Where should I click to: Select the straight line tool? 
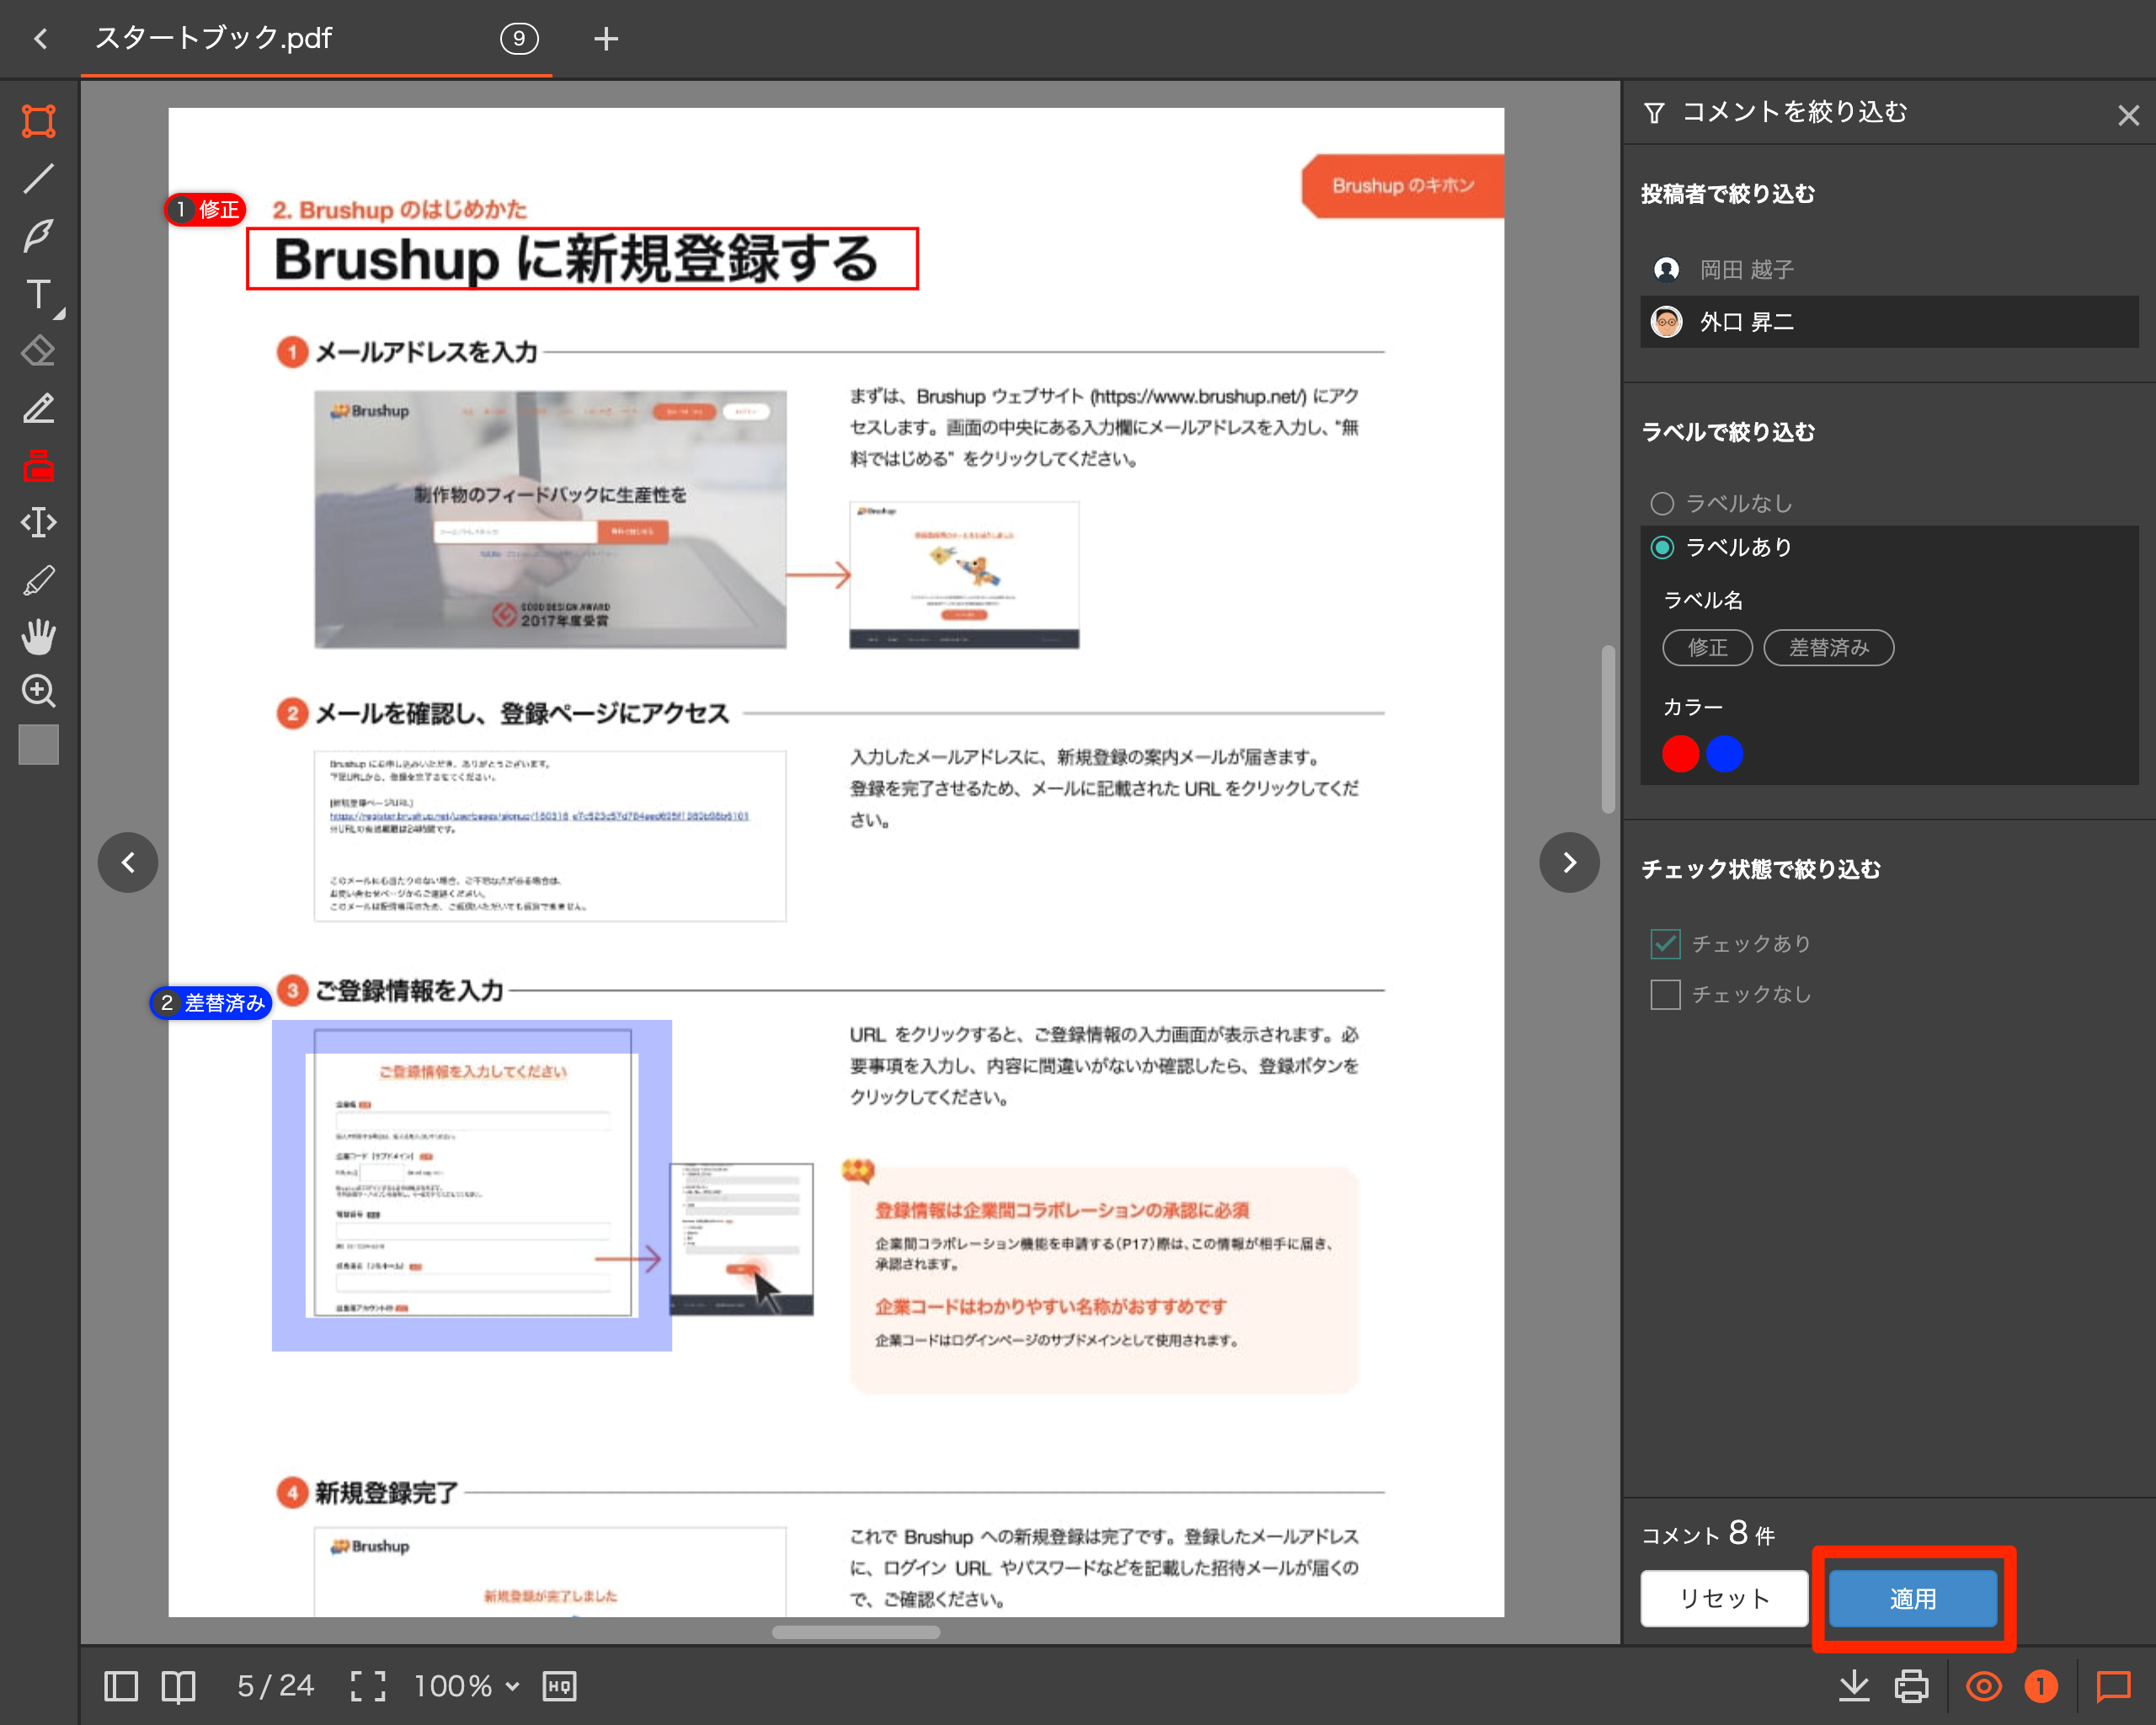pyautogui.click(x=39, y=179)
